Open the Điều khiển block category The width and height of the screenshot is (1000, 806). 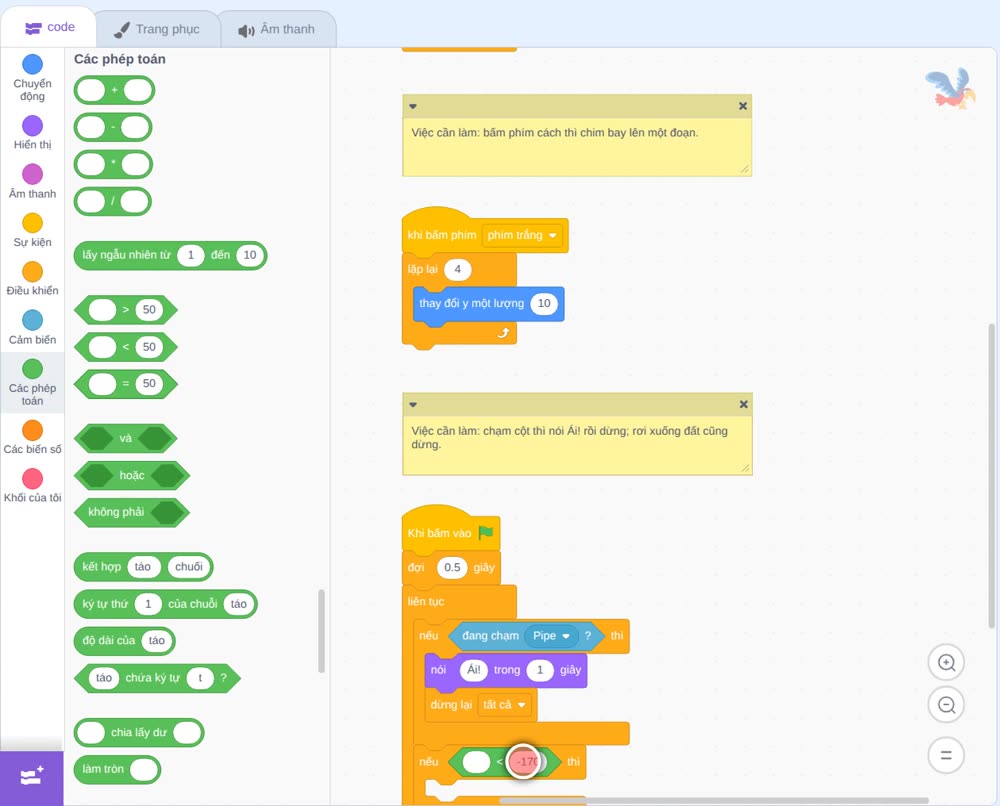click(x=32, y=279)
